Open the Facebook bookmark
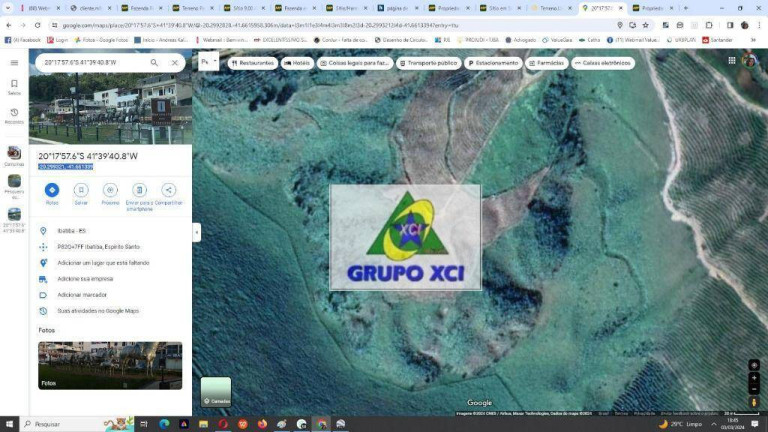 tap(23, 40)
